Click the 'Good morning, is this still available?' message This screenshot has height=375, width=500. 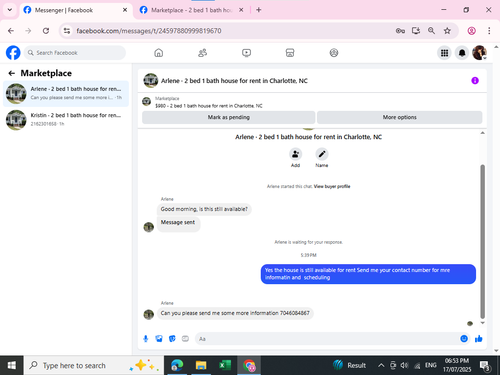pyautogui.click(x=204, y=209)
